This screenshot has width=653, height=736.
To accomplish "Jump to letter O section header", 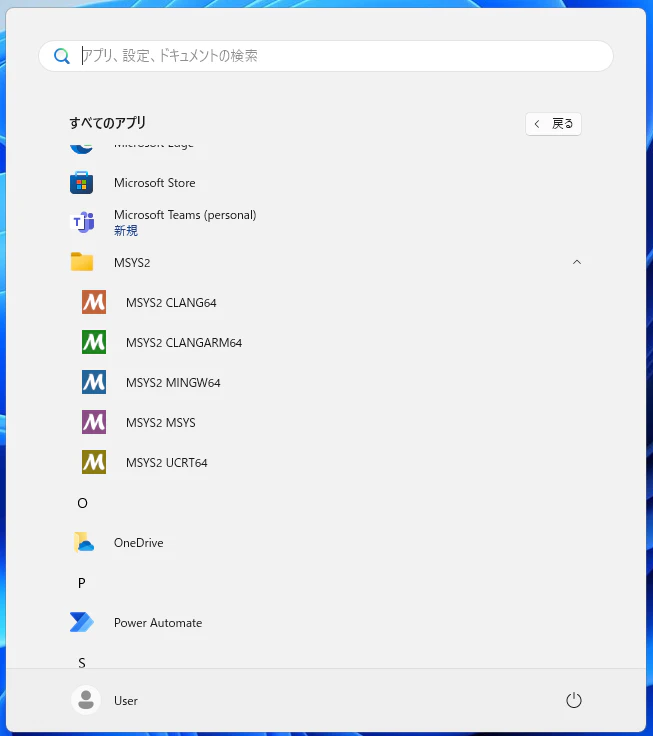I will click(82, 503).
